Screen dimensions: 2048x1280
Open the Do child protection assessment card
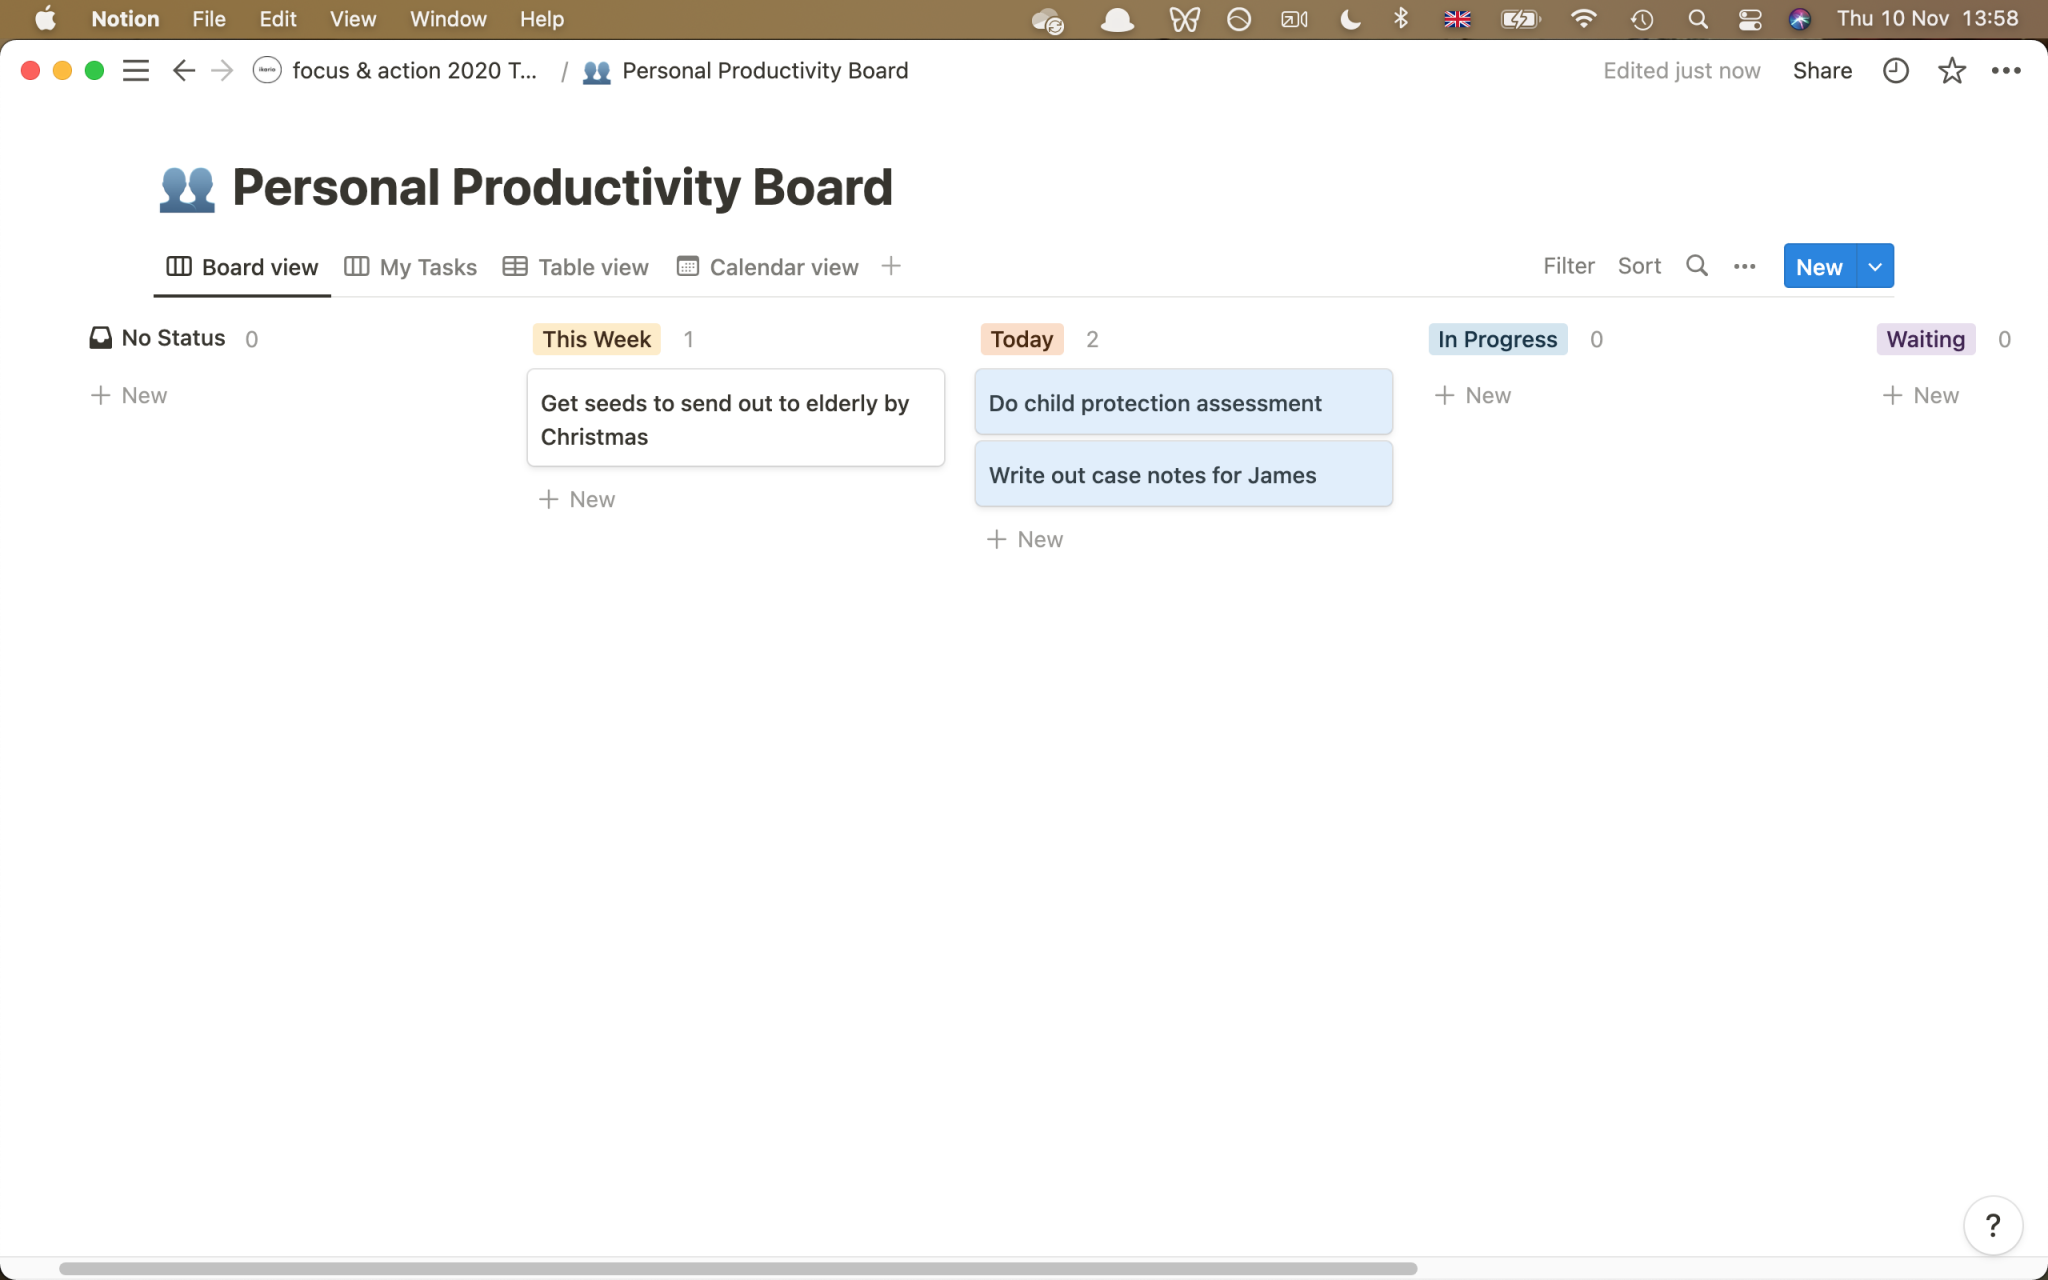[x=1183, y=402]
